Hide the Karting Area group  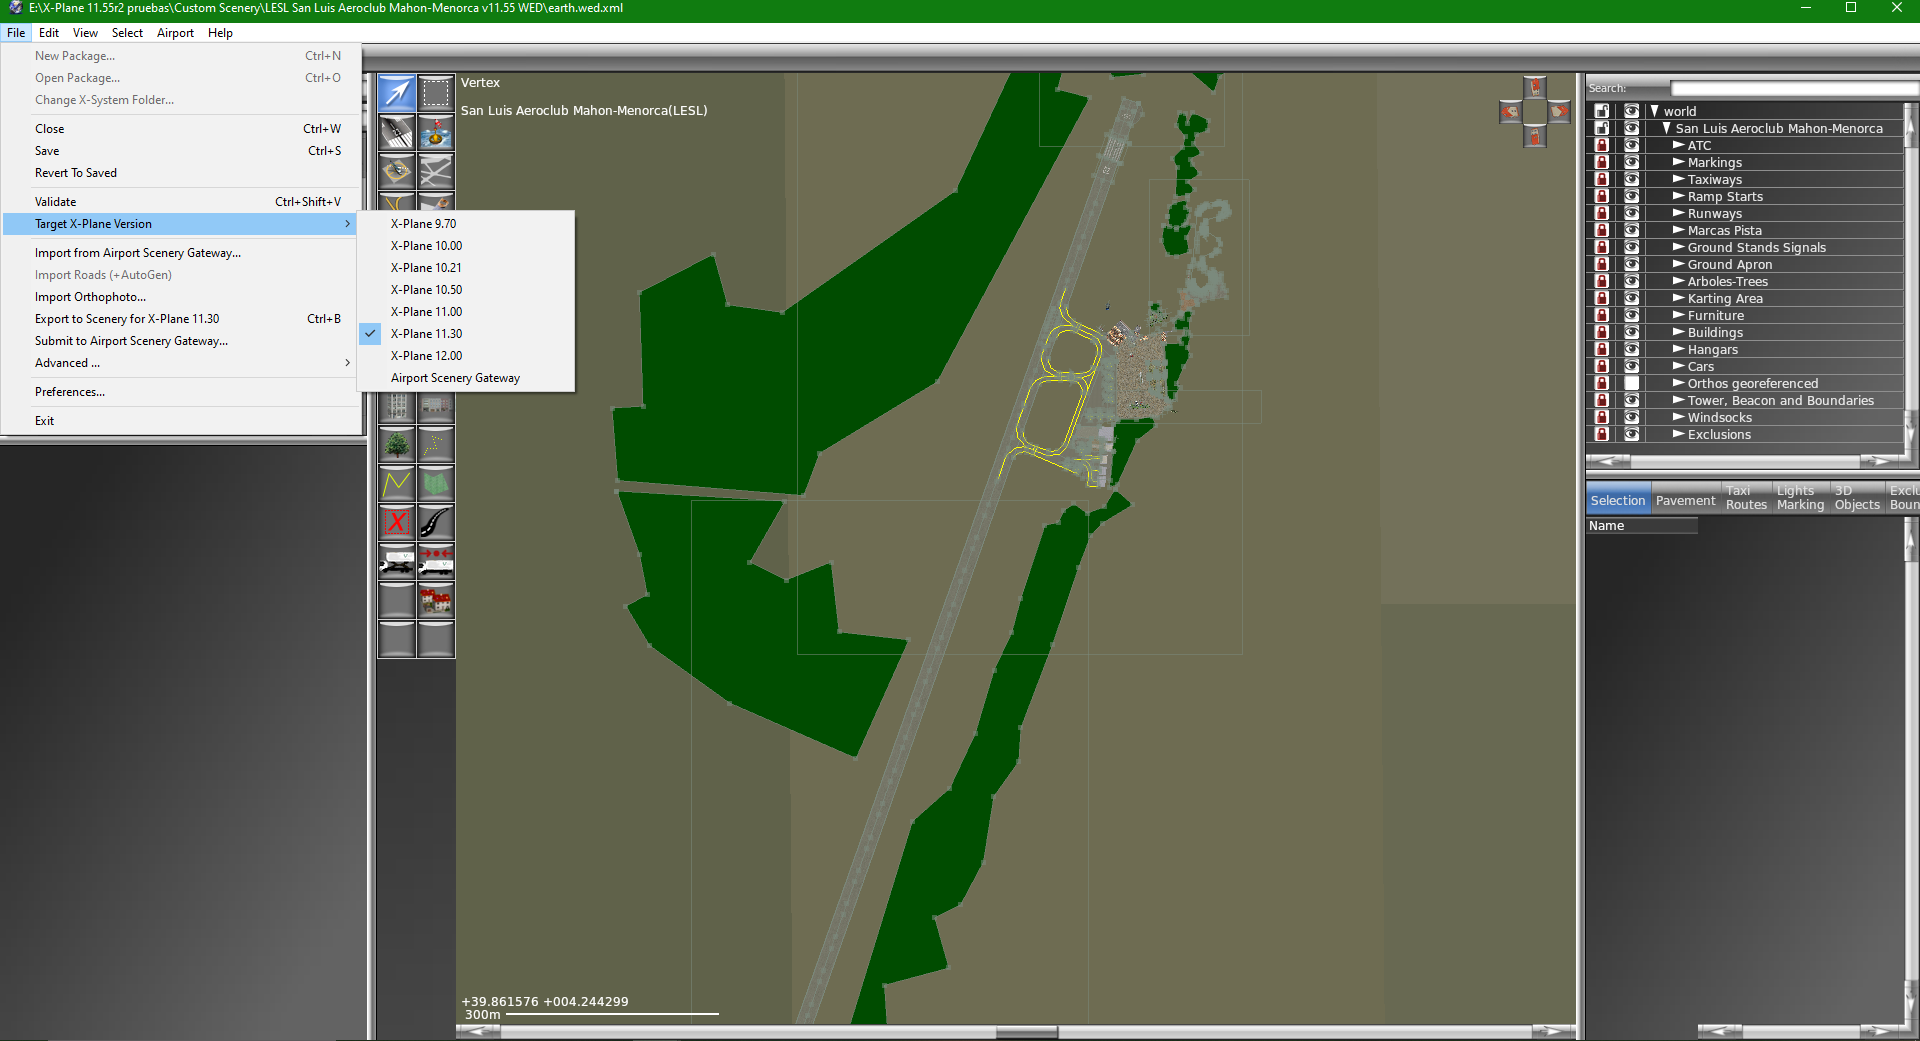(1631, 298)
